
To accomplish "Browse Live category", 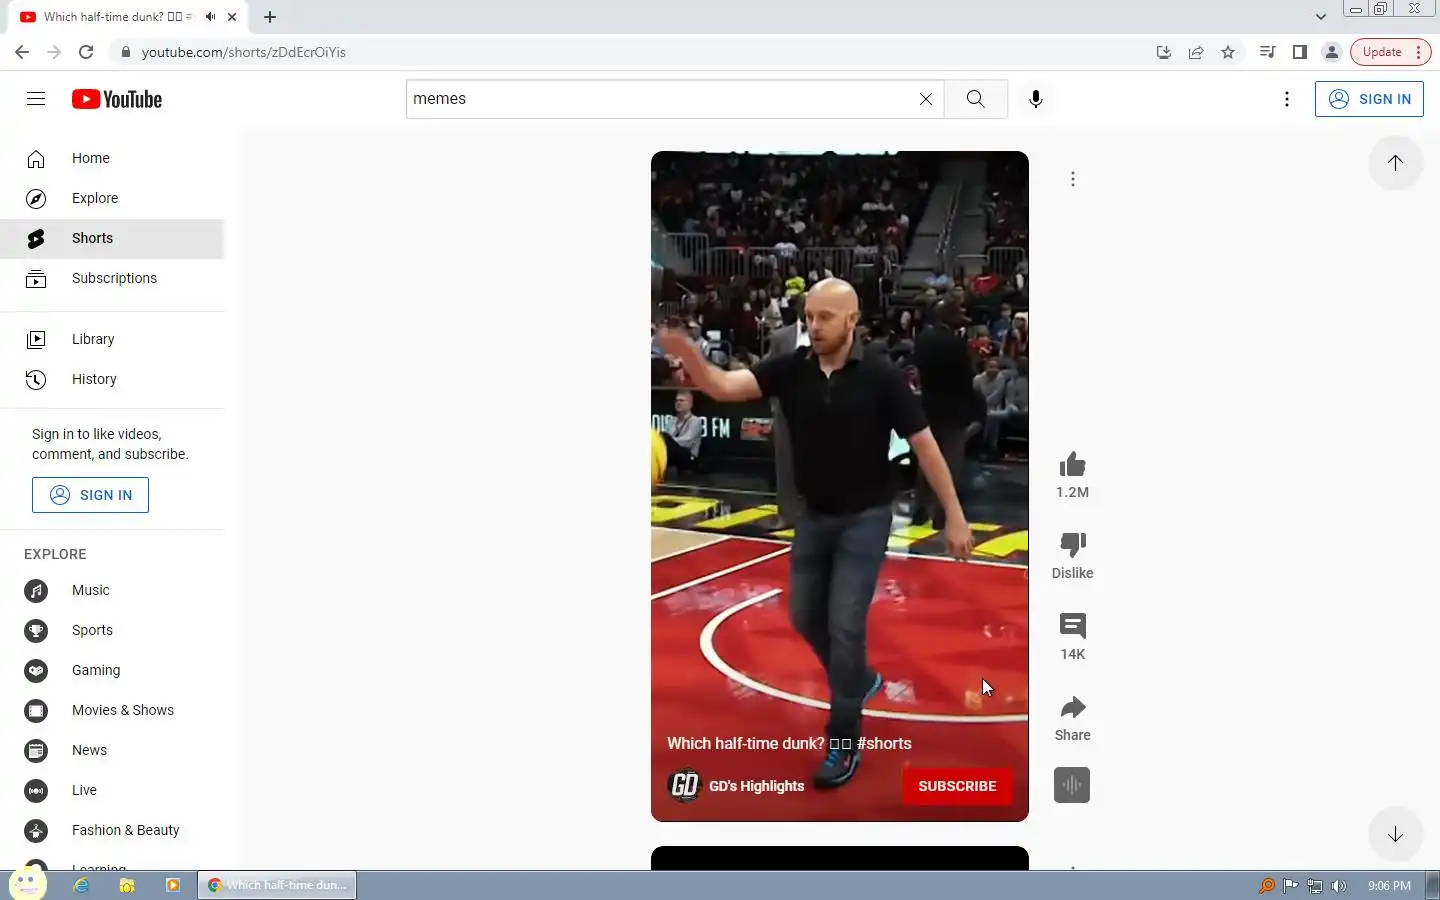I will pos(112,790).
